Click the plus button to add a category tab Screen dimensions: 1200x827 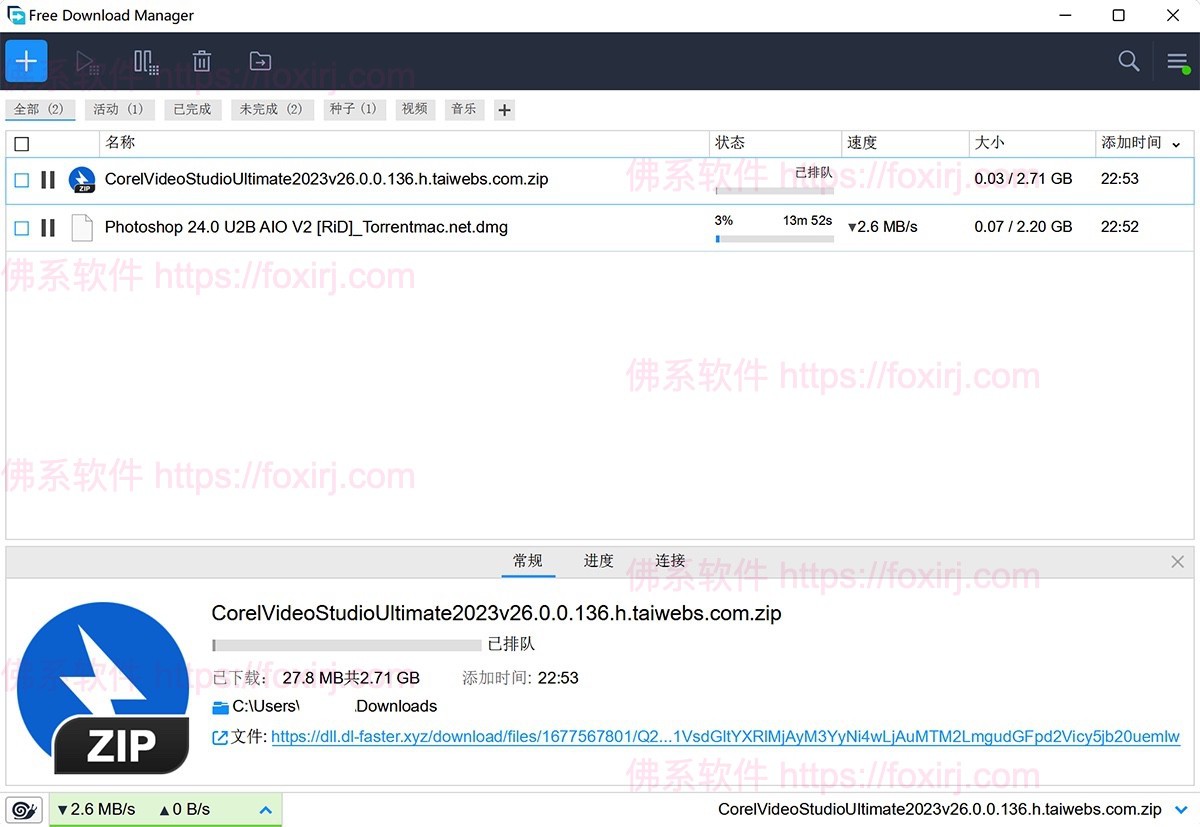click(504, 109)
